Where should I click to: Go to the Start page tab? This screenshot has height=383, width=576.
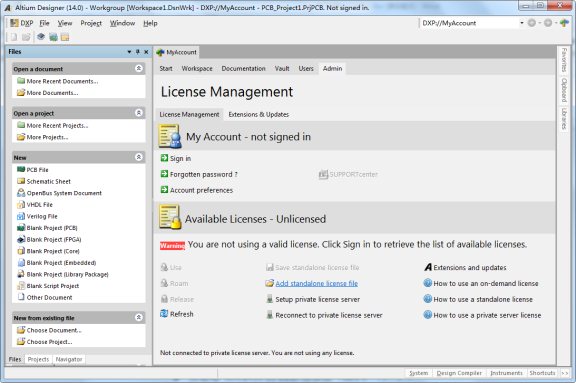tap(166, 69)
